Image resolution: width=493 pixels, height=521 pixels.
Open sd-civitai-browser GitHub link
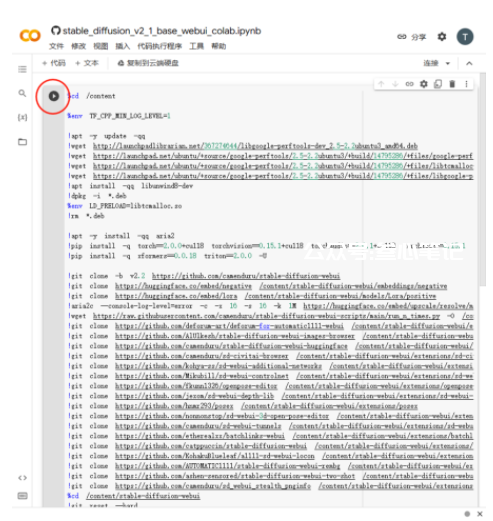coord(201,356)
